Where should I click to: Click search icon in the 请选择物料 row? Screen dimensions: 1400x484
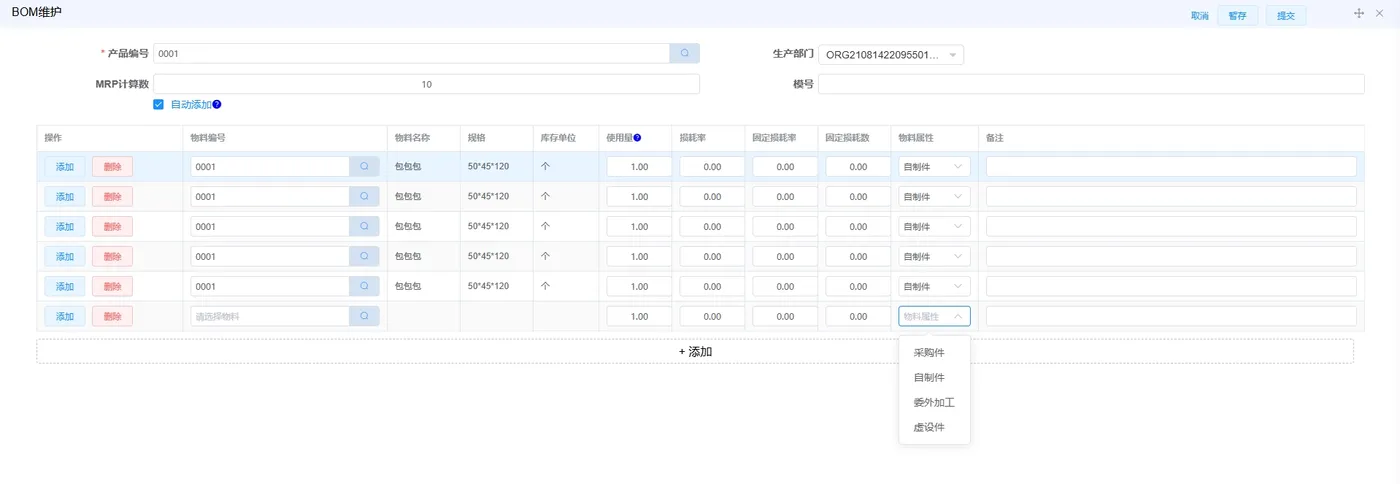click(364, 316)
